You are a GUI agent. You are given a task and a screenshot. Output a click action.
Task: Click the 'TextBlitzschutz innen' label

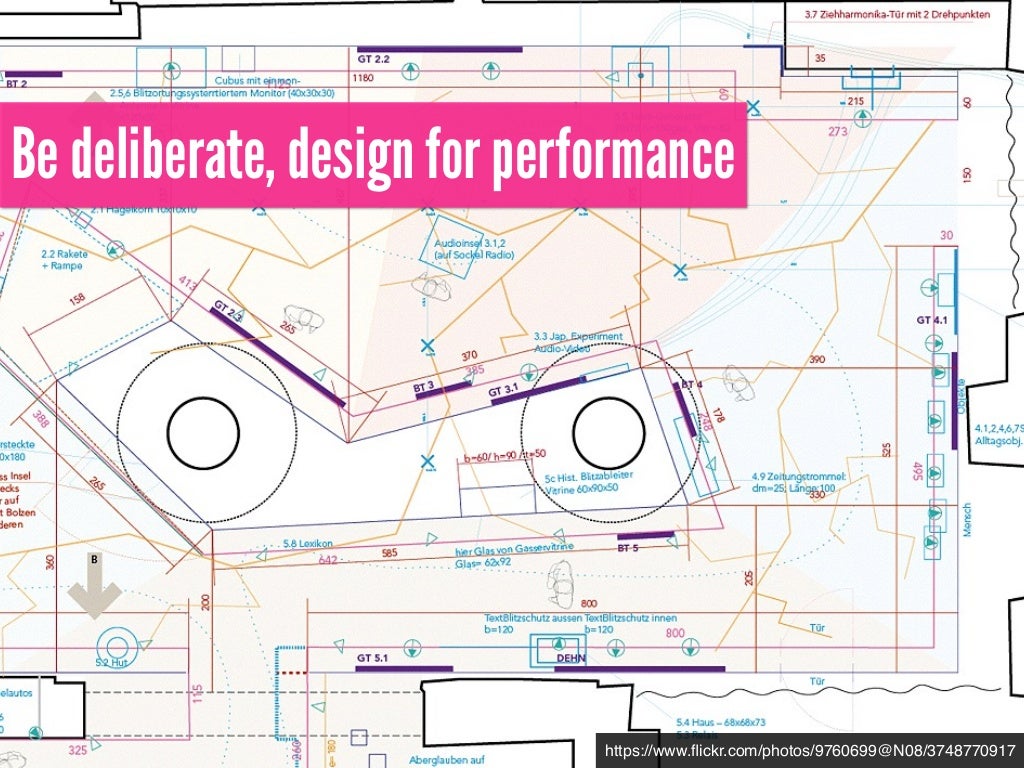point(631,617)
